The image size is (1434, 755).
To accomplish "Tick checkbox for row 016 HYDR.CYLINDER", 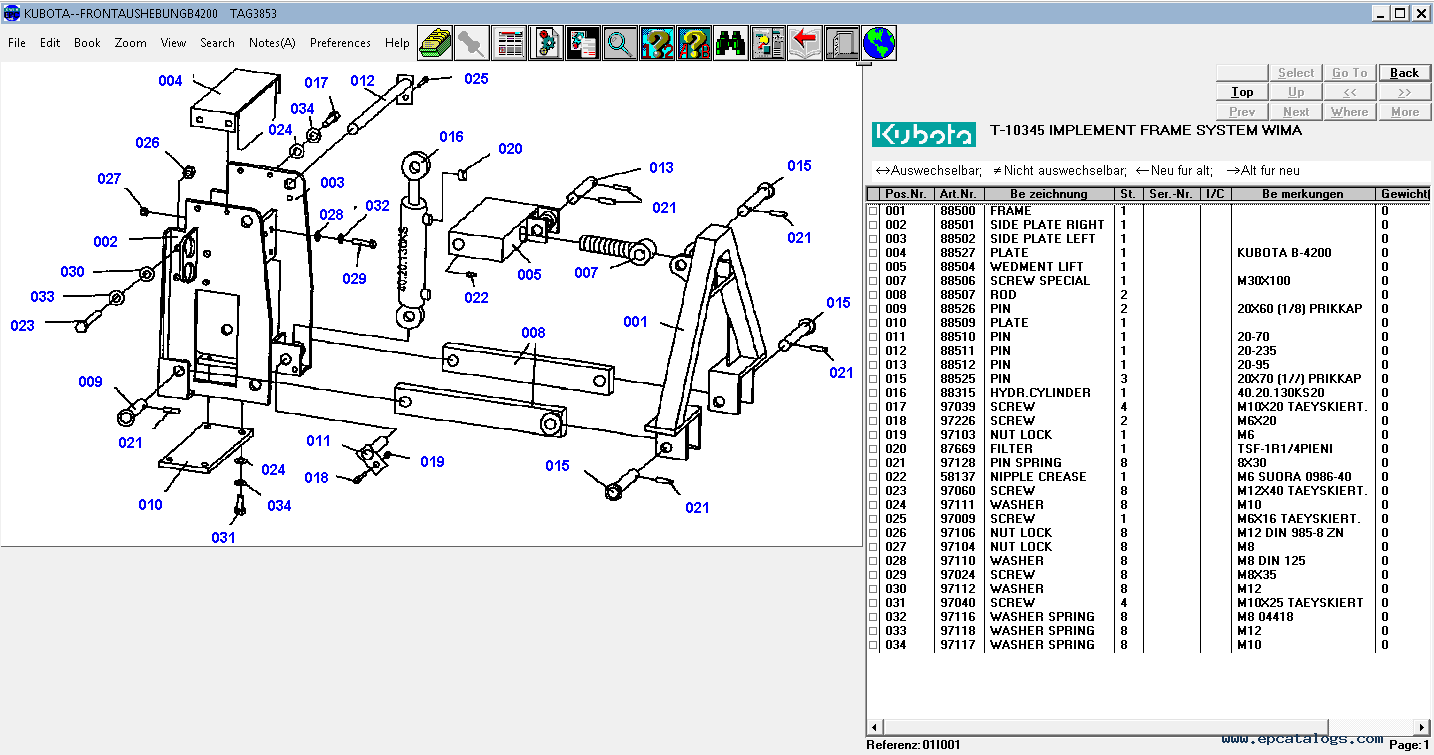I will tap(873, 393).
